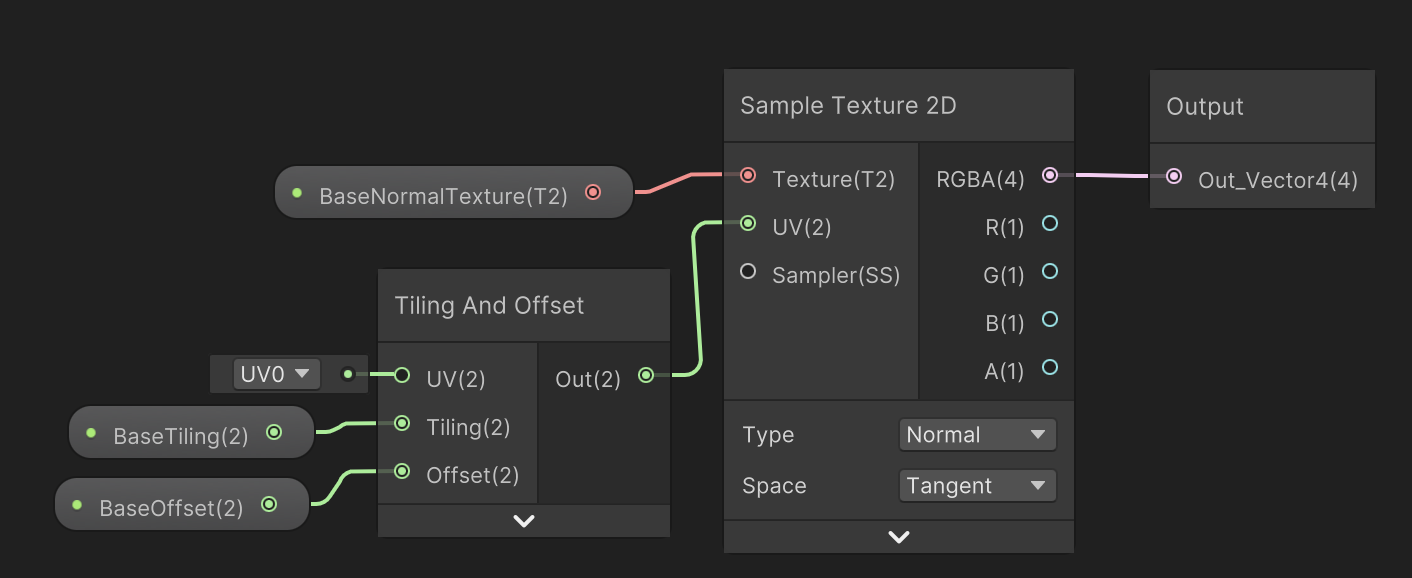Select the B(1) output port
This screenshot has height=578, width=1412.
(x=1050, y=319)
